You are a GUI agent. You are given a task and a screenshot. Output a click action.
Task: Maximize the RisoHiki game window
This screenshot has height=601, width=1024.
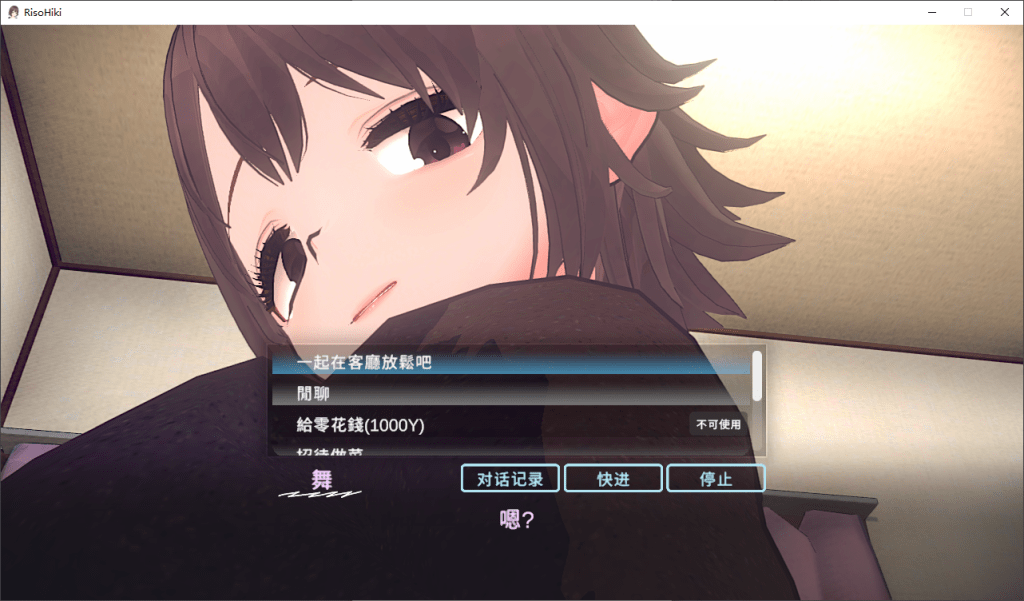(x=968, y=12)
